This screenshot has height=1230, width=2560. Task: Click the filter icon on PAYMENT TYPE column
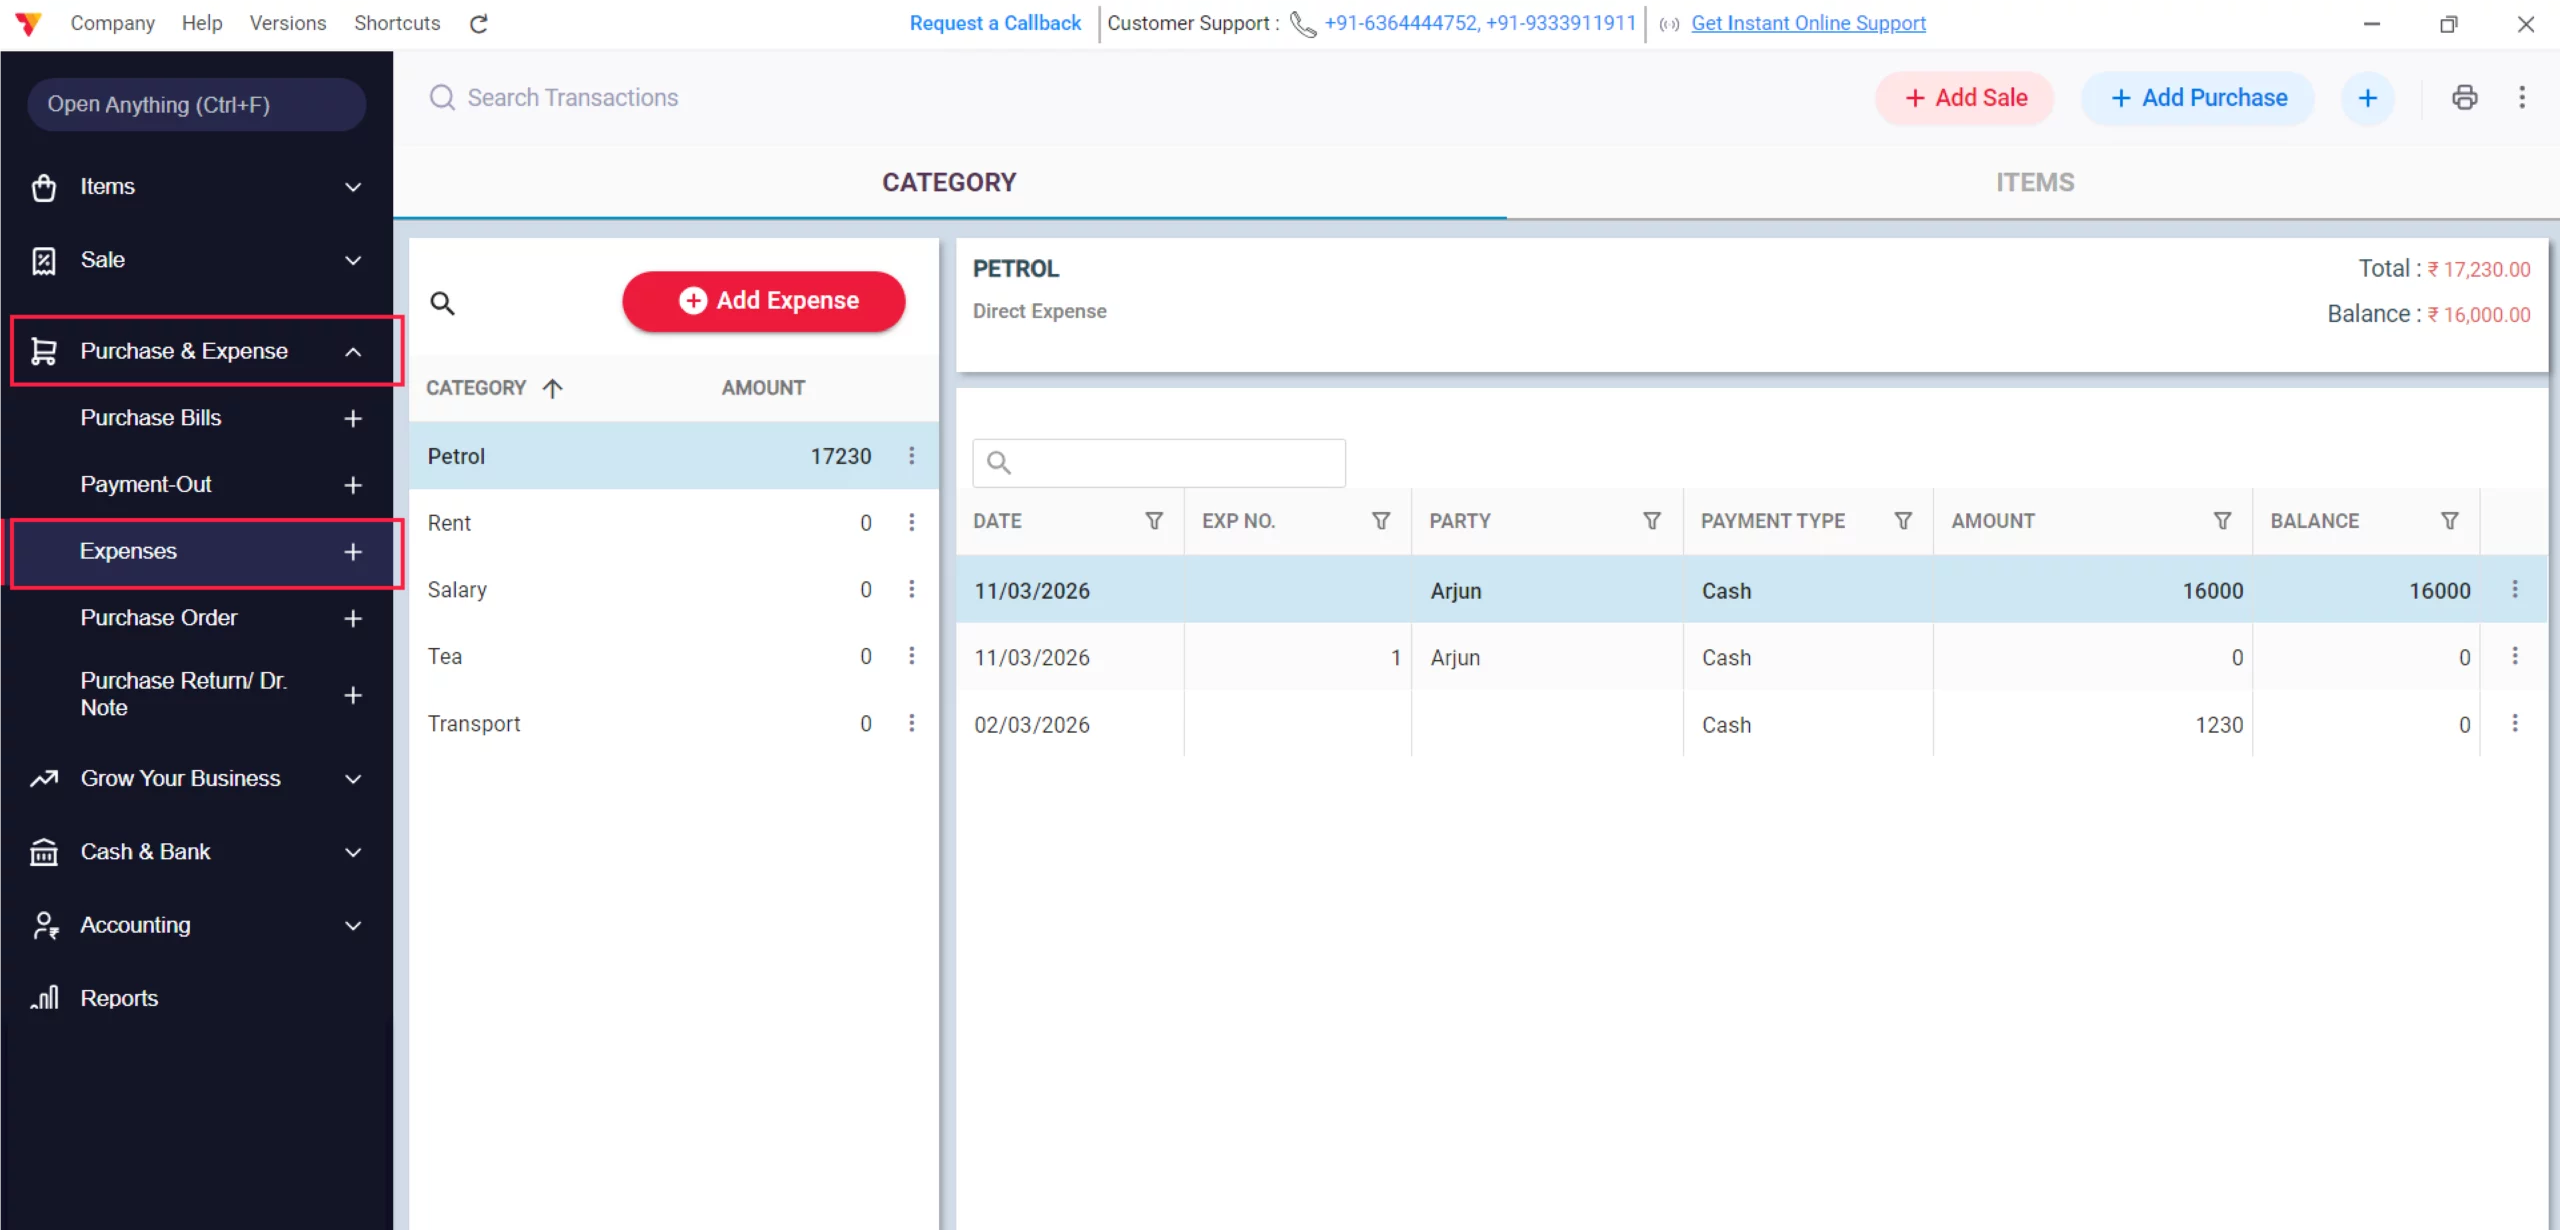click(1903, 521)
